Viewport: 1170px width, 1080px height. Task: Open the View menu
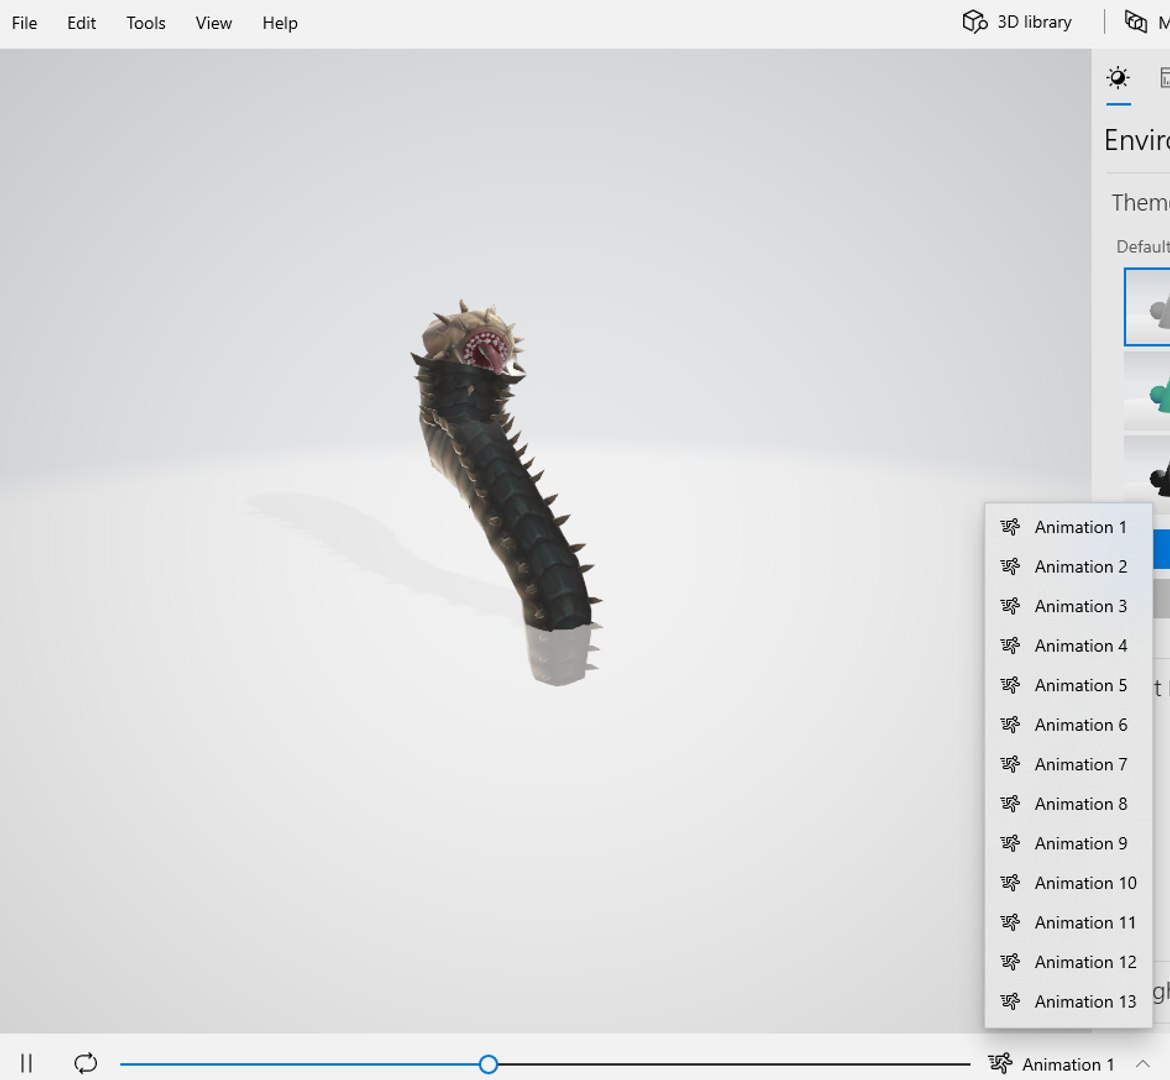[213, 23]
